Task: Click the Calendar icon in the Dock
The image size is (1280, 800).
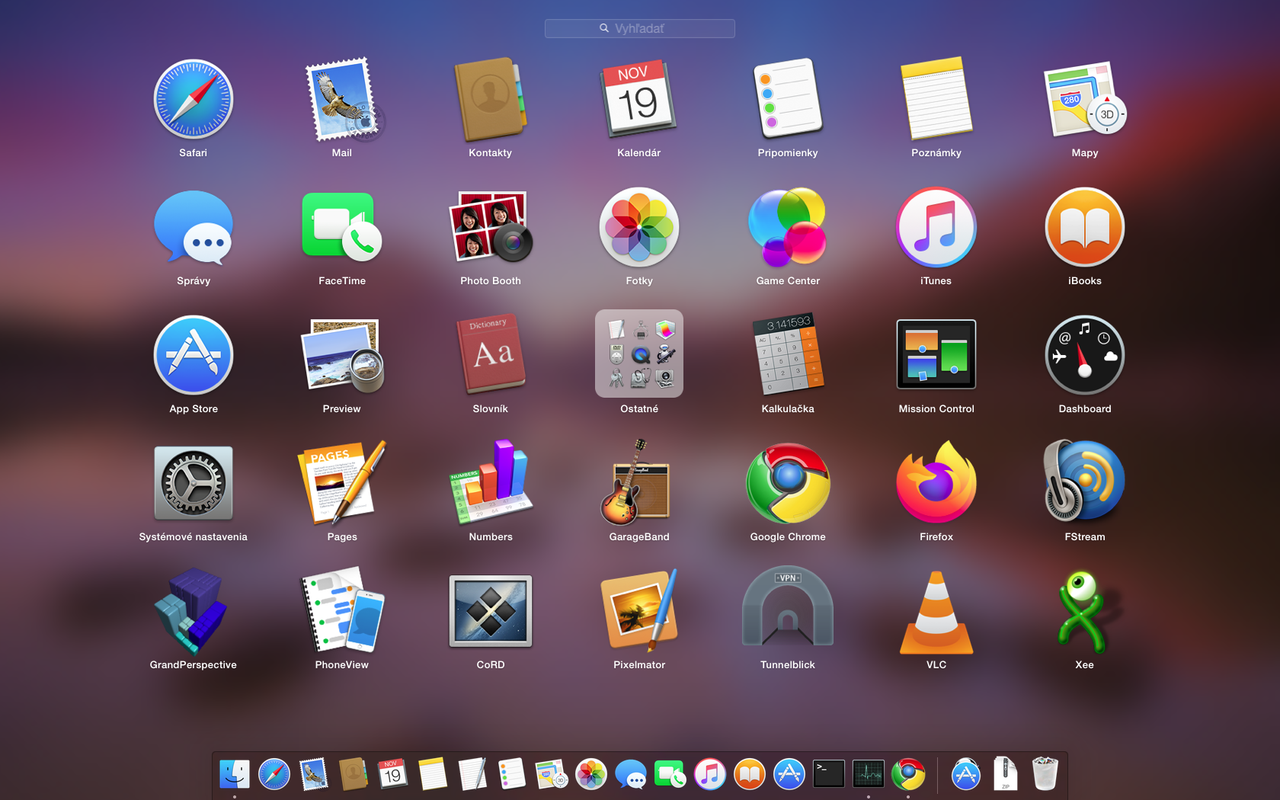Action: 393,773
